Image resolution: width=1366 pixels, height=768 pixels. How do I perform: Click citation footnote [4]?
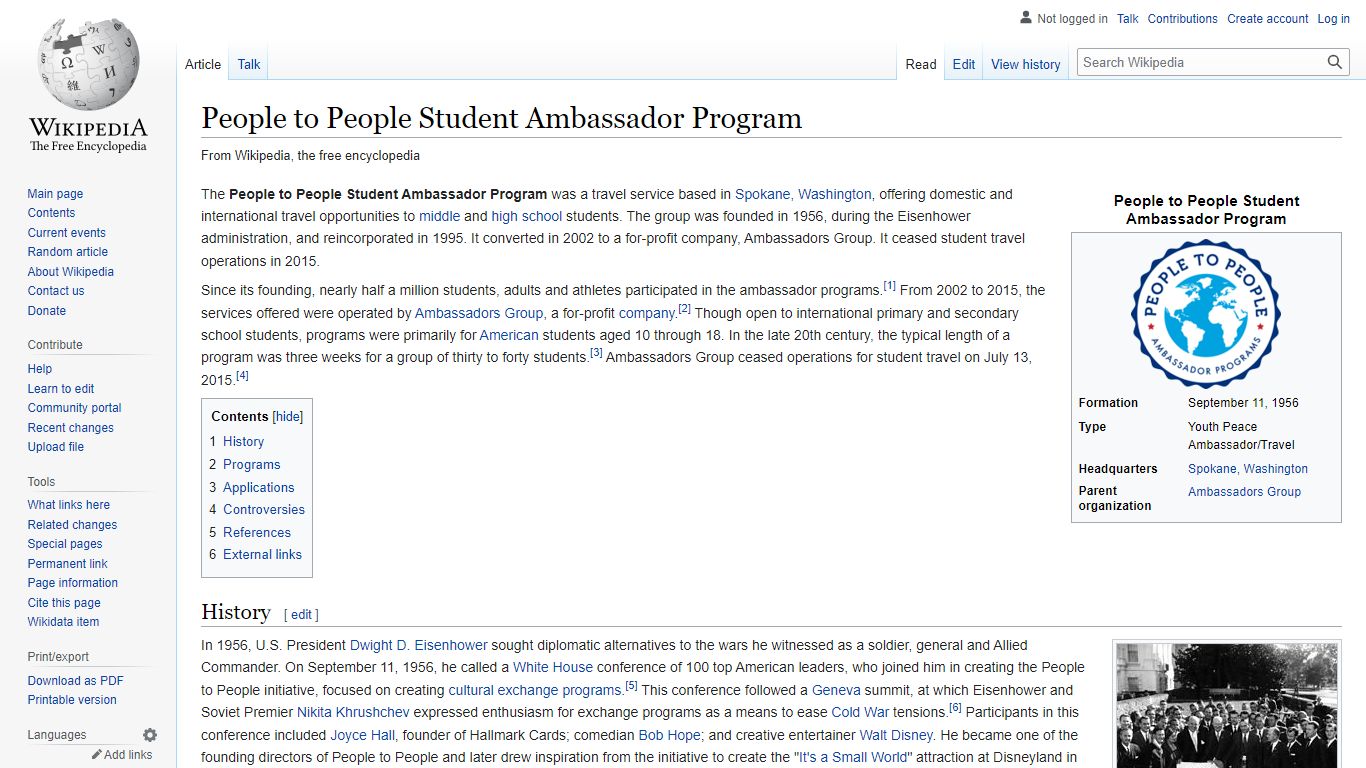(242, 376)
